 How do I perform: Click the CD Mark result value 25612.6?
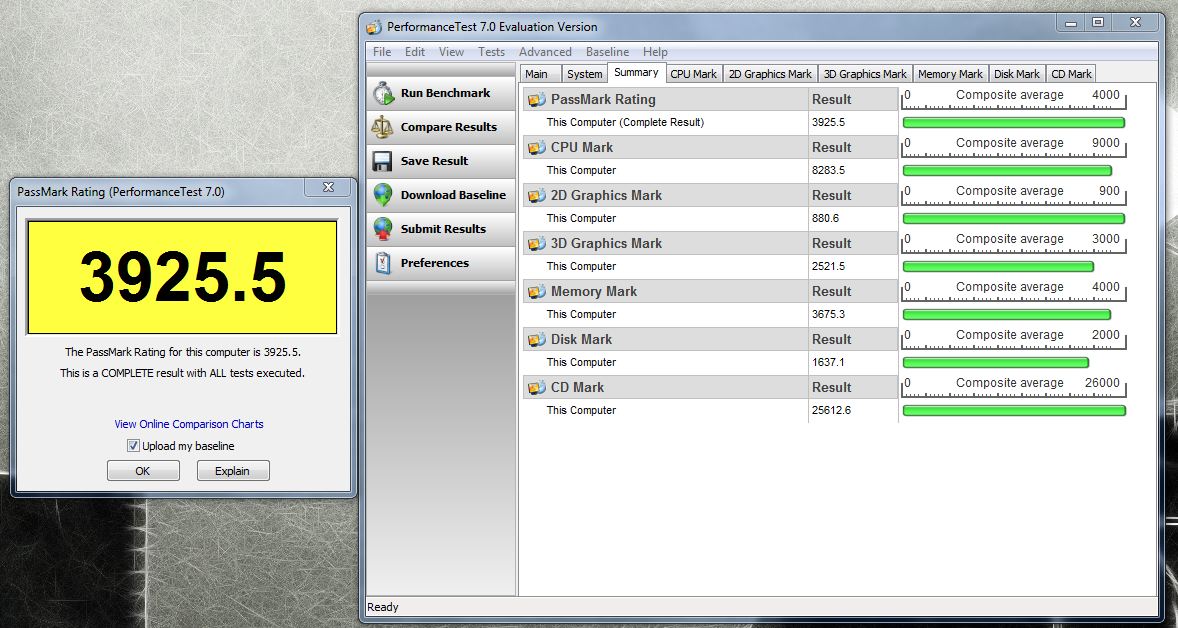(831, 411)
